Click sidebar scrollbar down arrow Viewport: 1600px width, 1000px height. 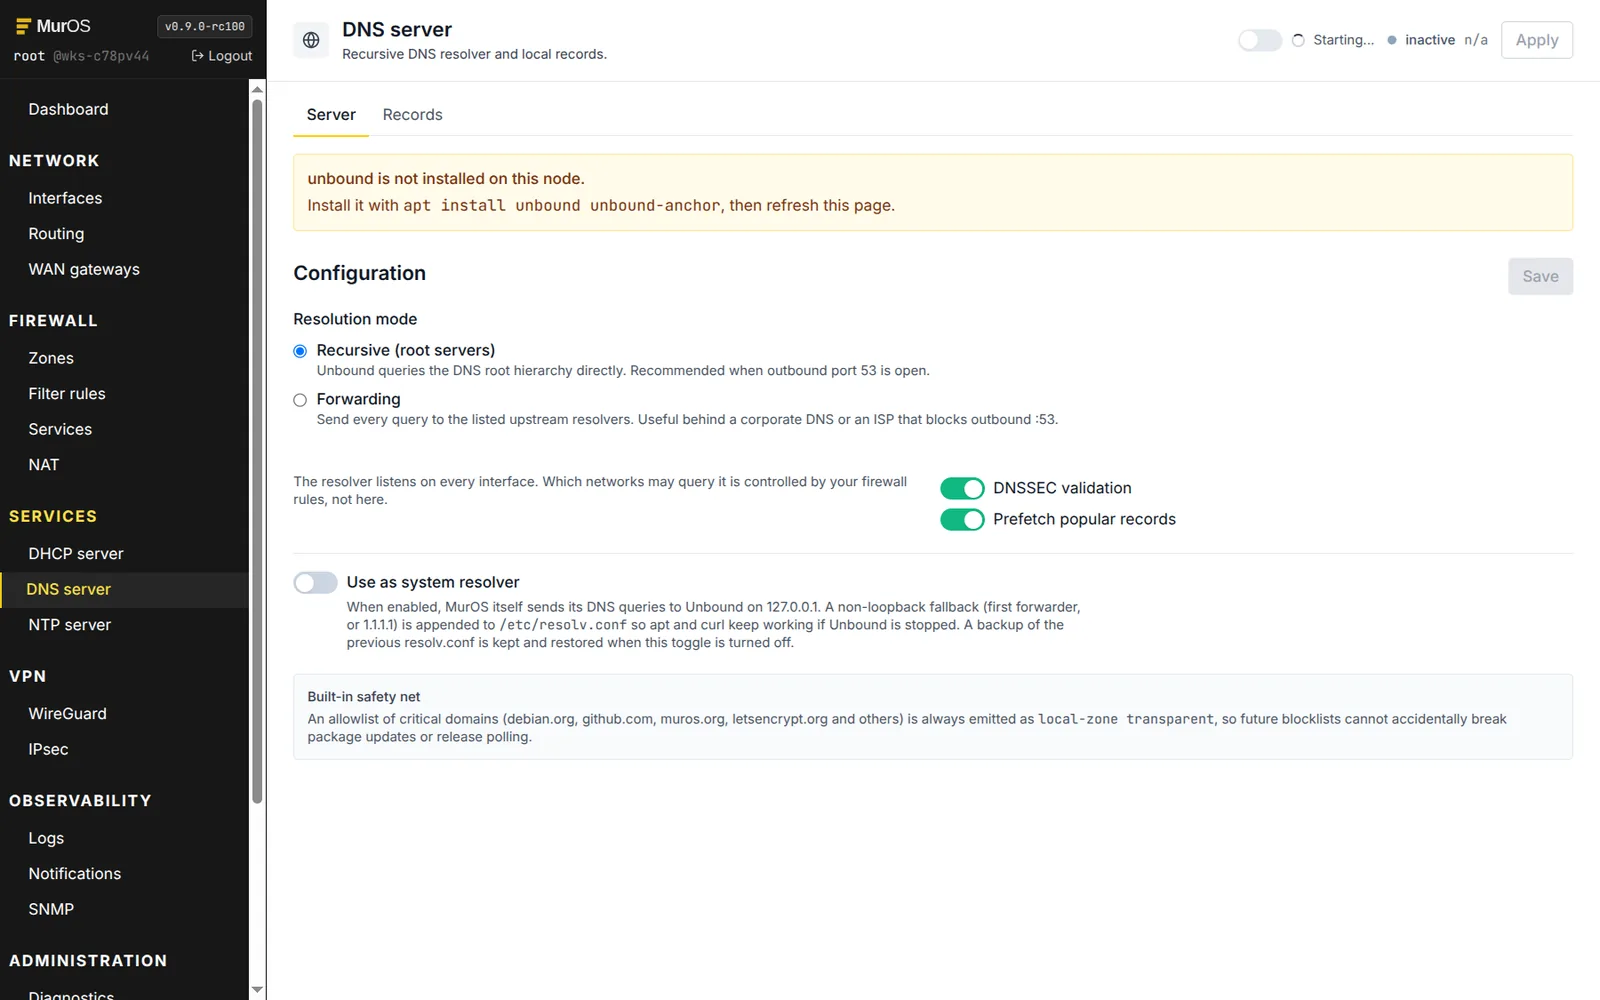click(257, 990)
